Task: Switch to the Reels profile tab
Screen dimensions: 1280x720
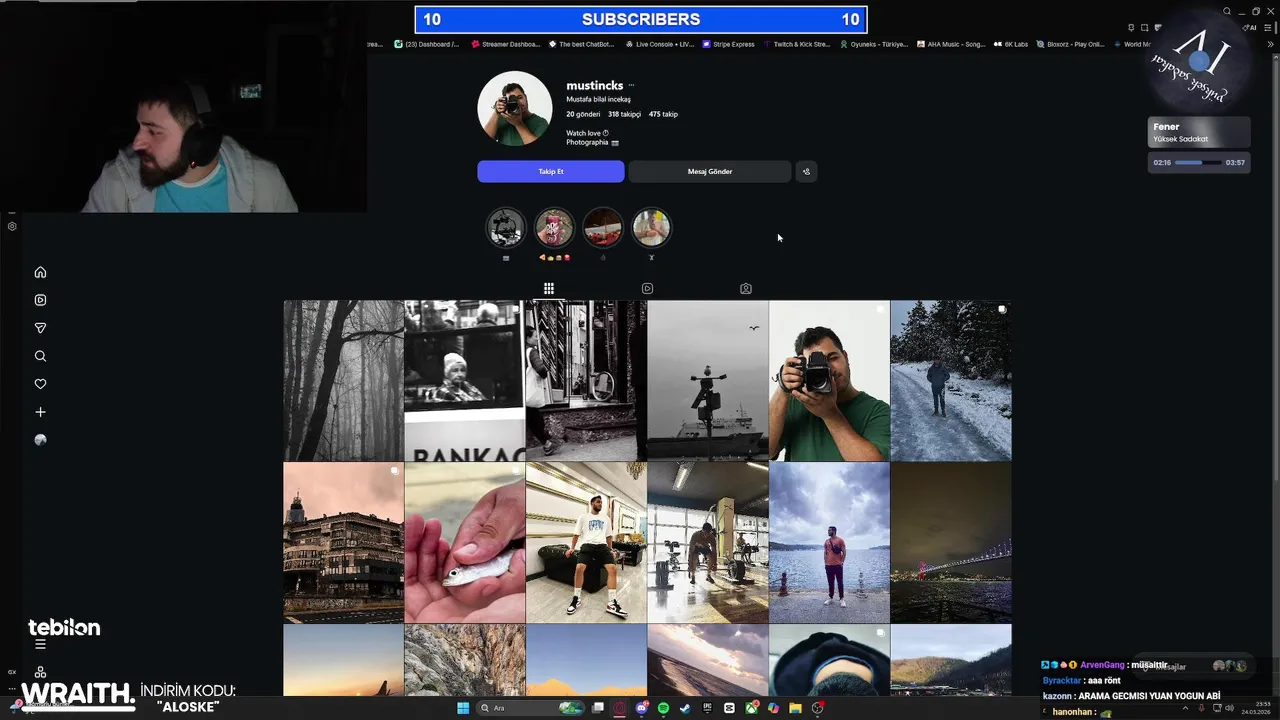Action: 647,288
